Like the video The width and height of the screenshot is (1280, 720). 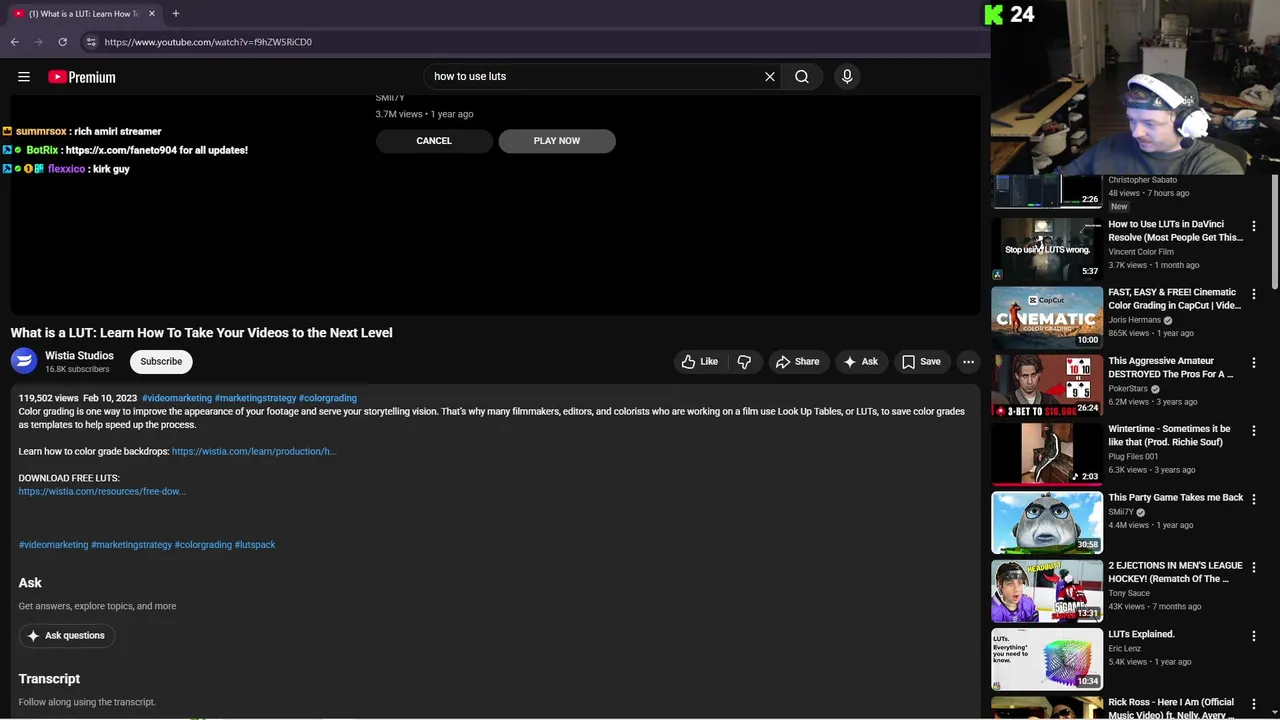pyautogui.click(x=700, y=362)
